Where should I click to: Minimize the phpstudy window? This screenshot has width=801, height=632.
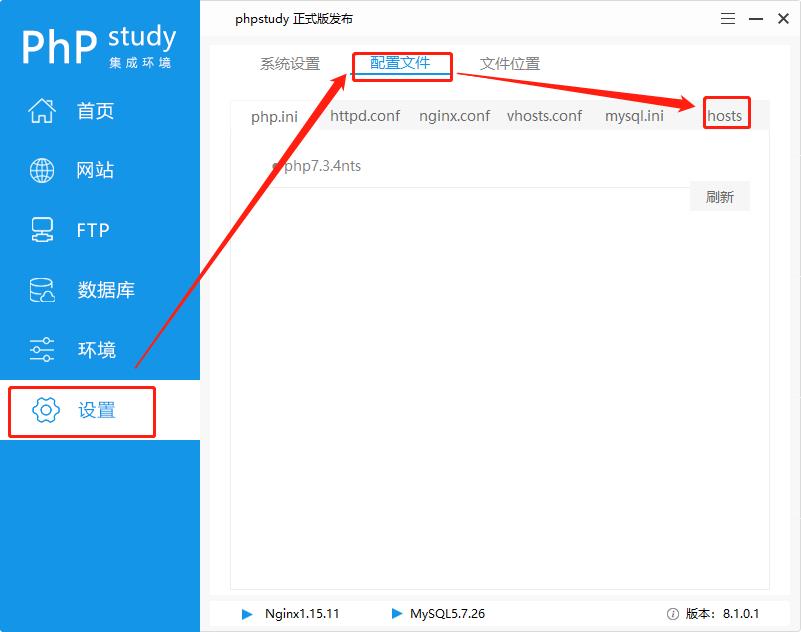756,19
